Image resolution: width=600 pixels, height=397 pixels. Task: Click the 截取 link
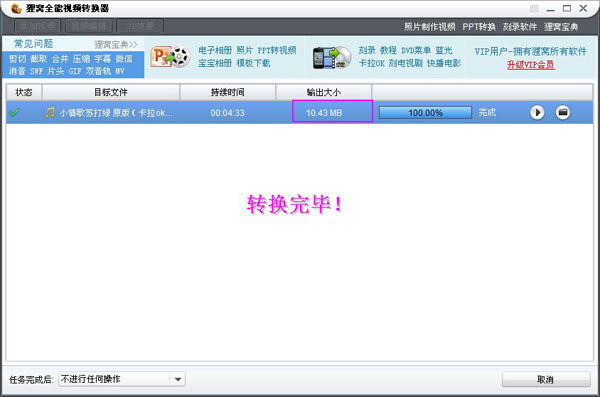click(39, 59)
